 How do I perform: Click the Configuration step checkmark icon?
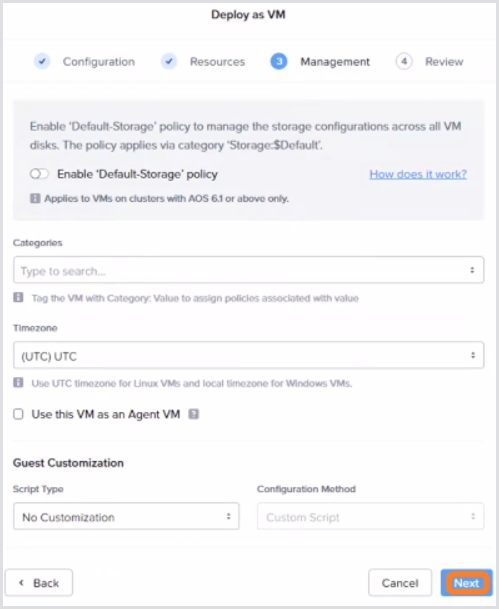coord(42,61)
